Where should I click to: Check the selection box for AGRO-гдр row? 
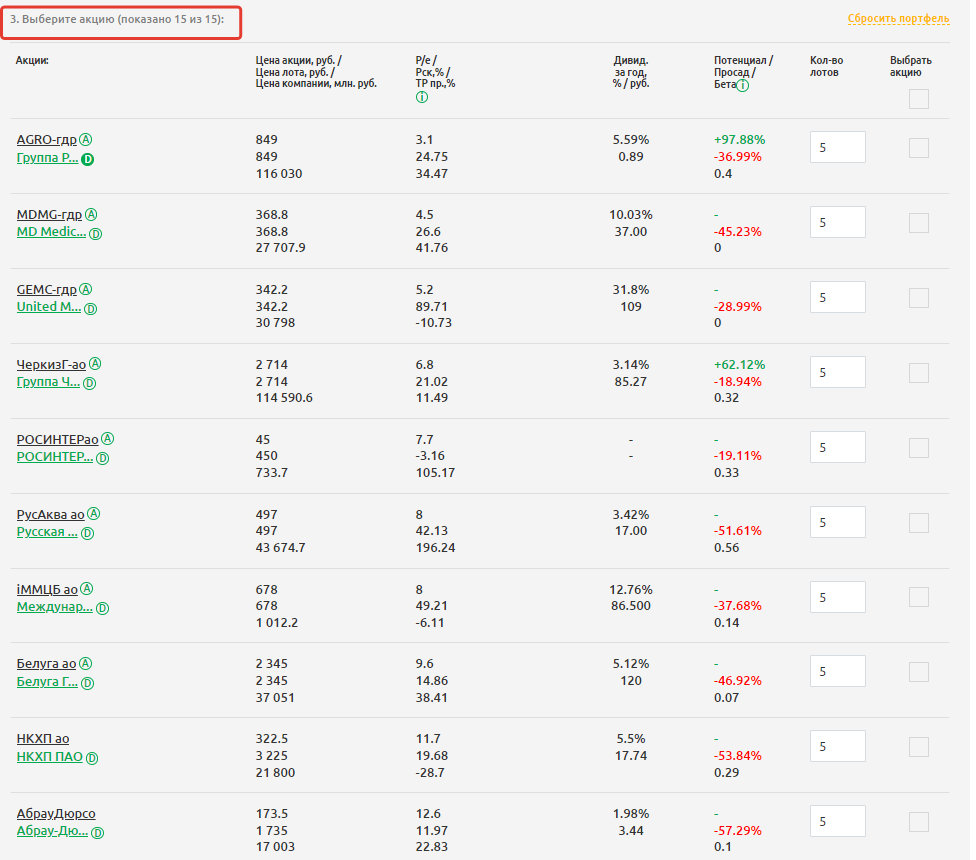[918, 148]
